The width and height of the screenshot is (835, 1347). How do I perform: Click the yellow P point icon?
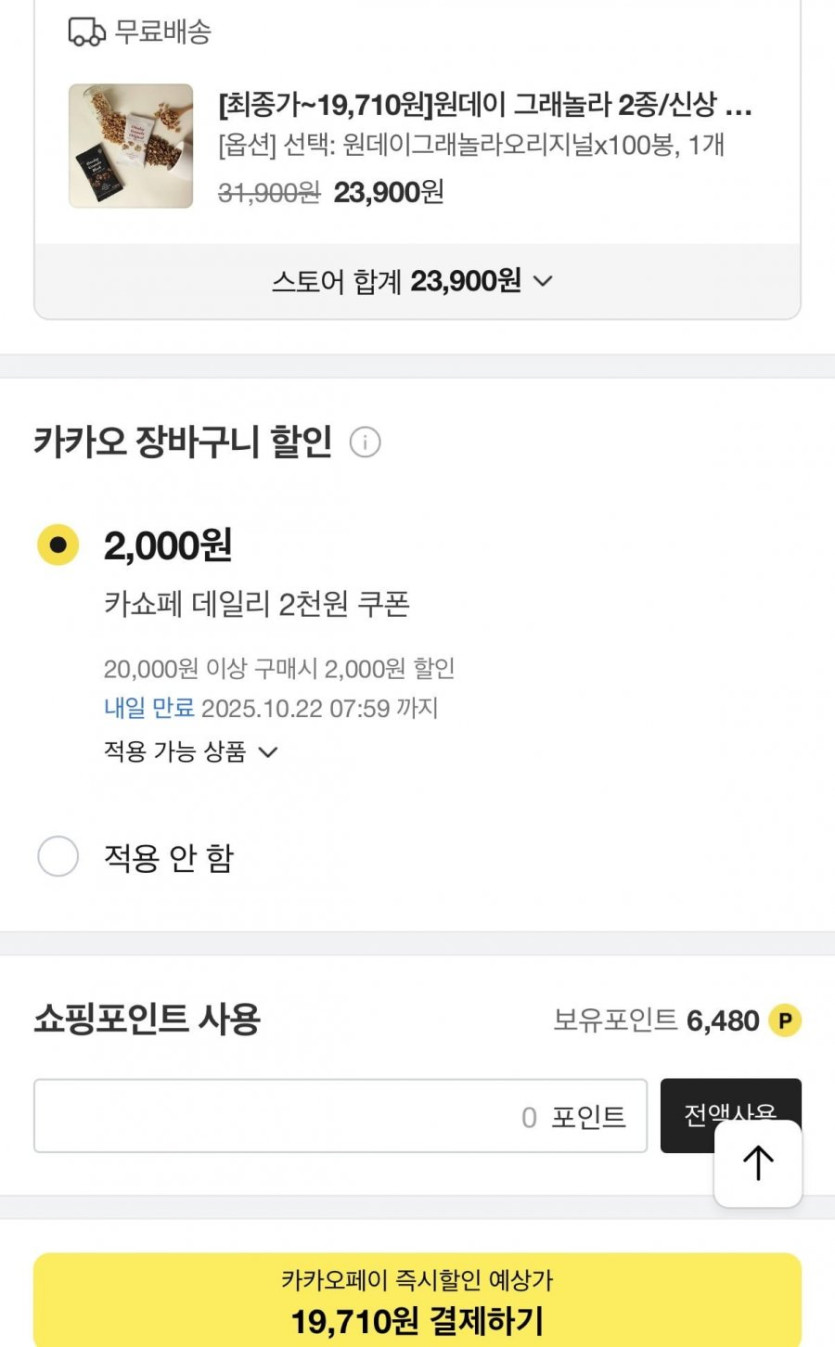(785, 1021)
